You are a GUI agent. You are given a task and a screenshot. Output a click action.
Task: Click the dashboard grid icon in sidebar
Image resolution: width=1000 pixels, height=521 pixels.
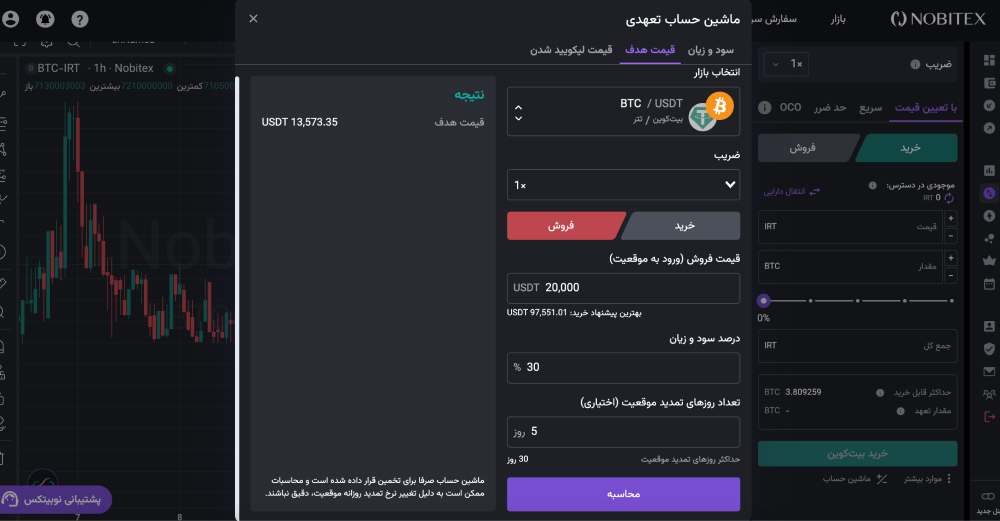tap(989, 60)
